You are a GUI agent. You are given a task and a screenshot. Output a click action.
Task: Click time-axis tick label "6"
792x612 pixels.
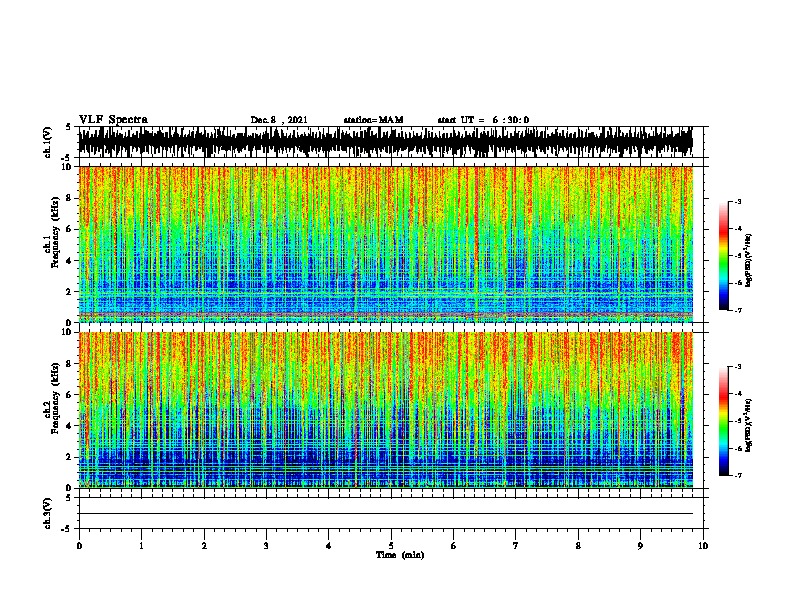[454, 546]
